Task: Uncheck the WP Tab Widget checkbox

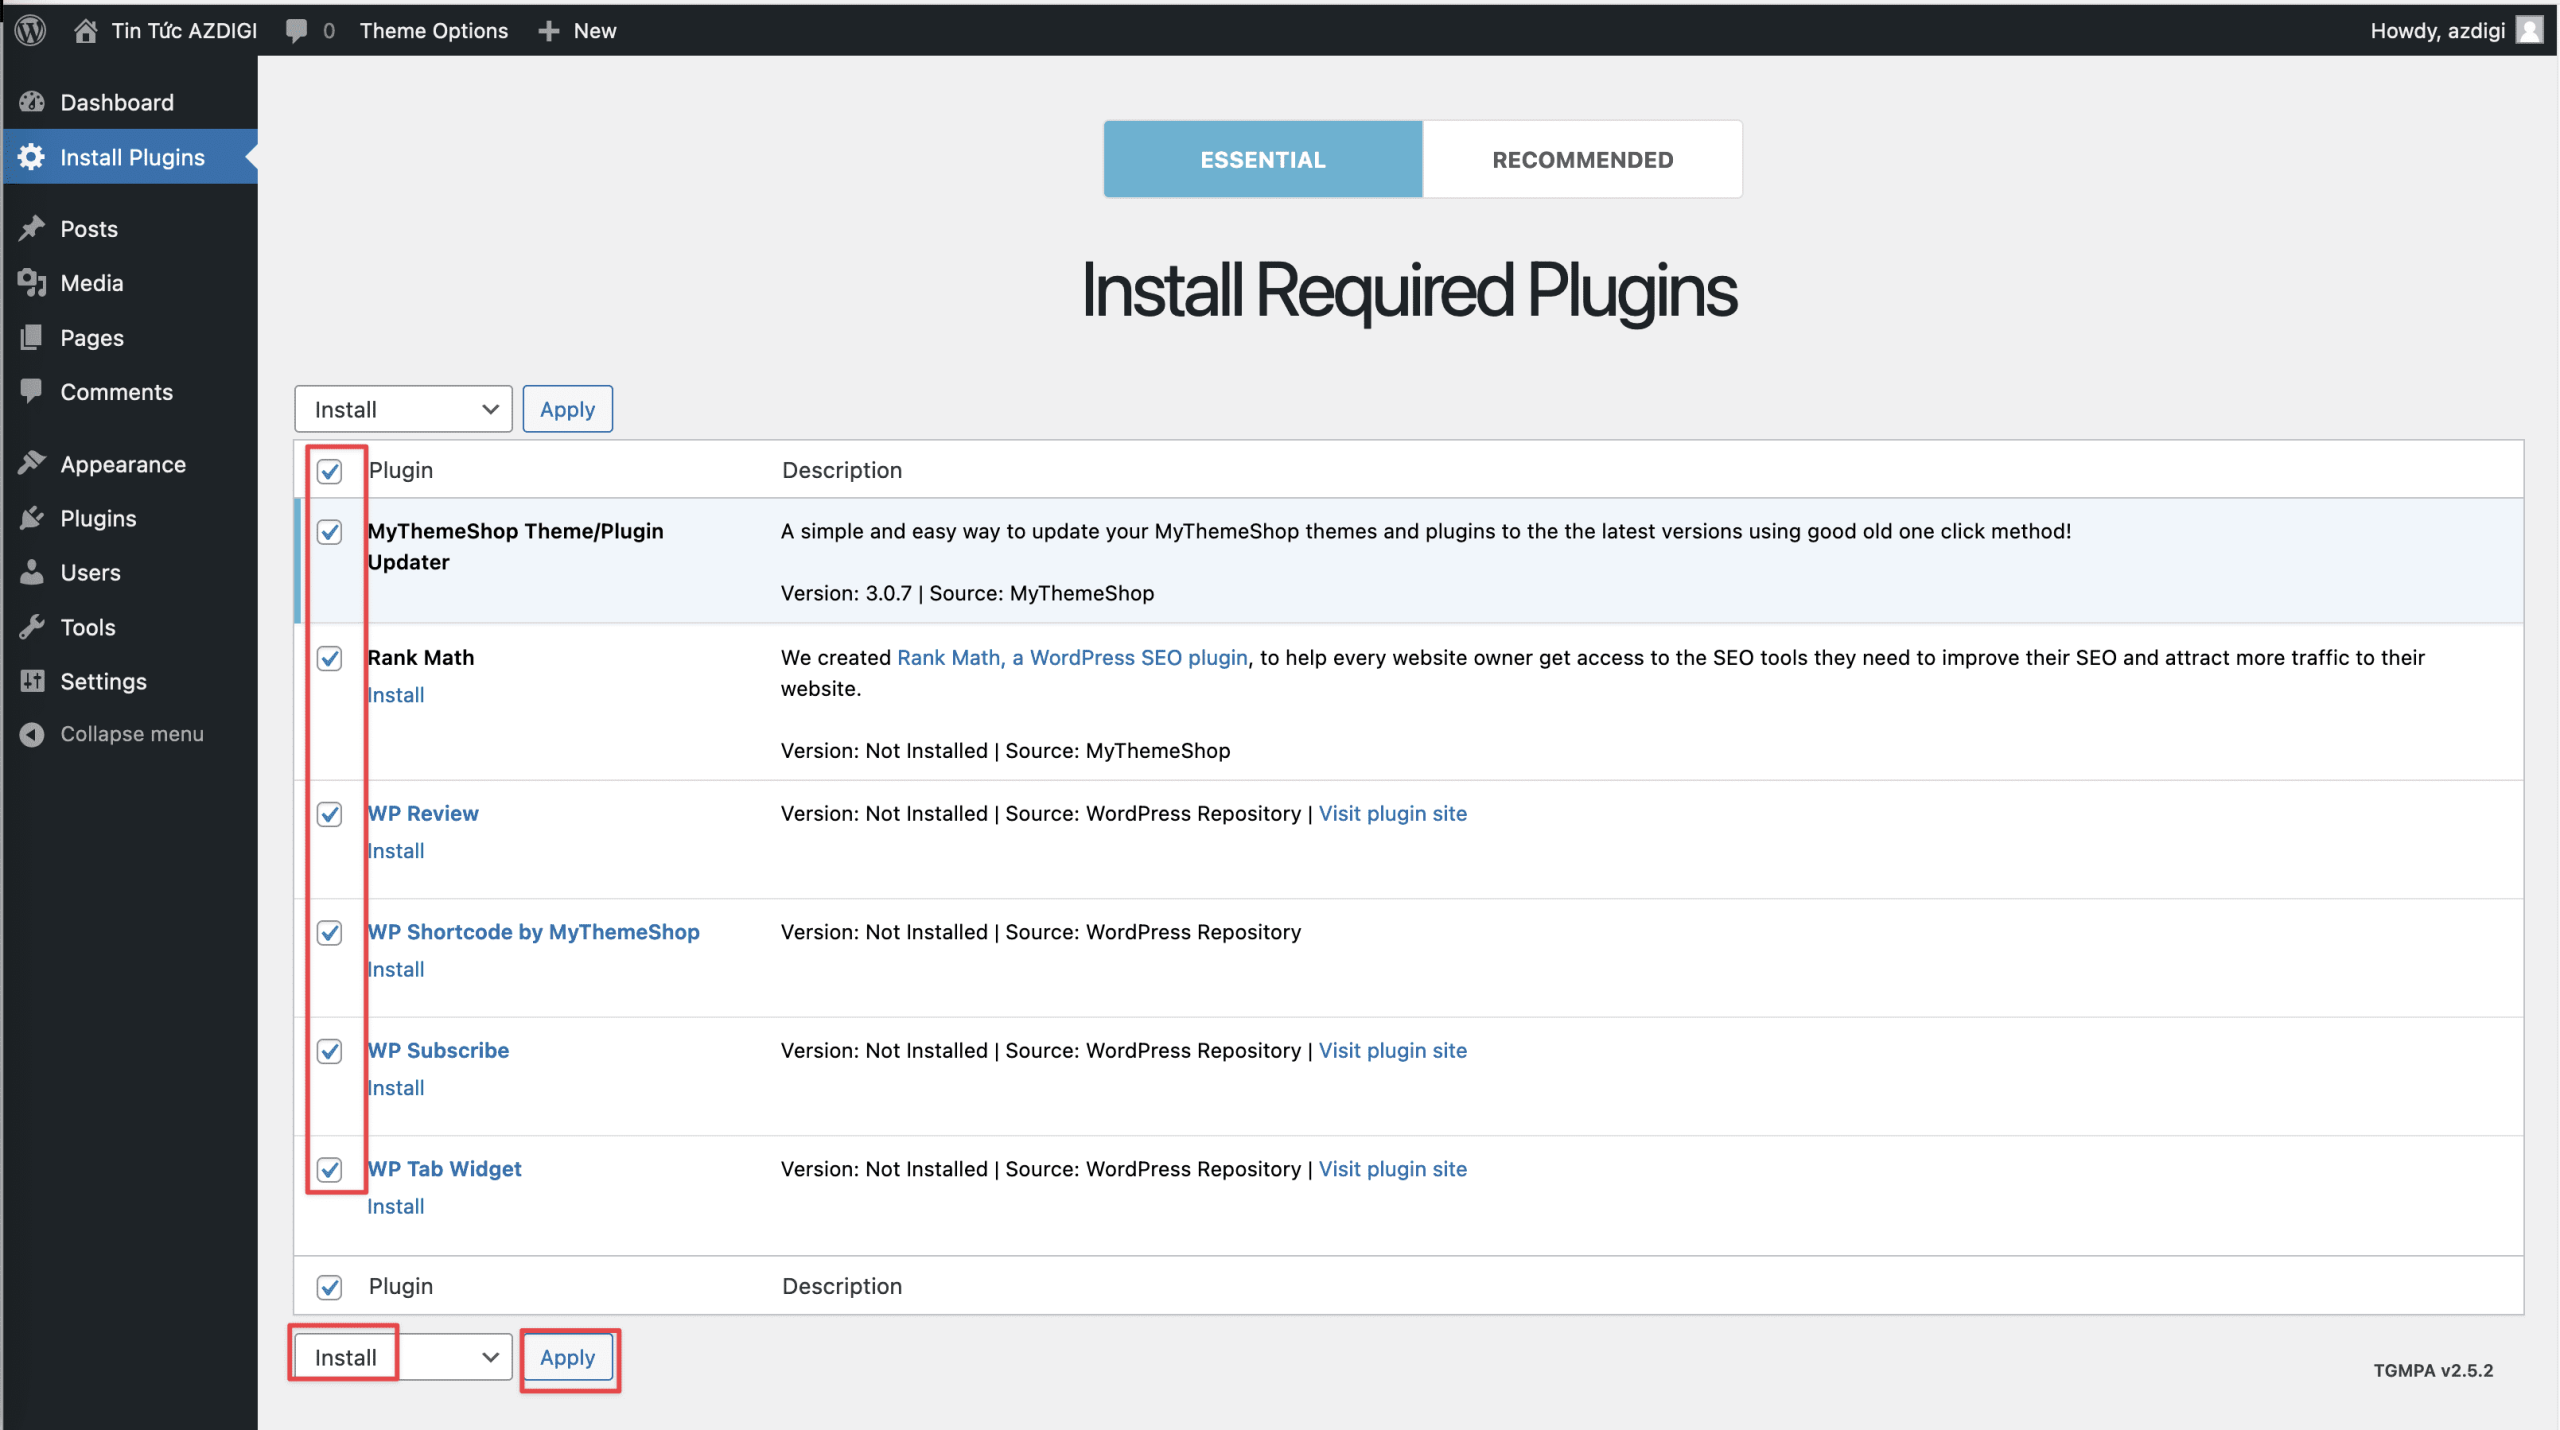Action: click(x=329, y=1170)
